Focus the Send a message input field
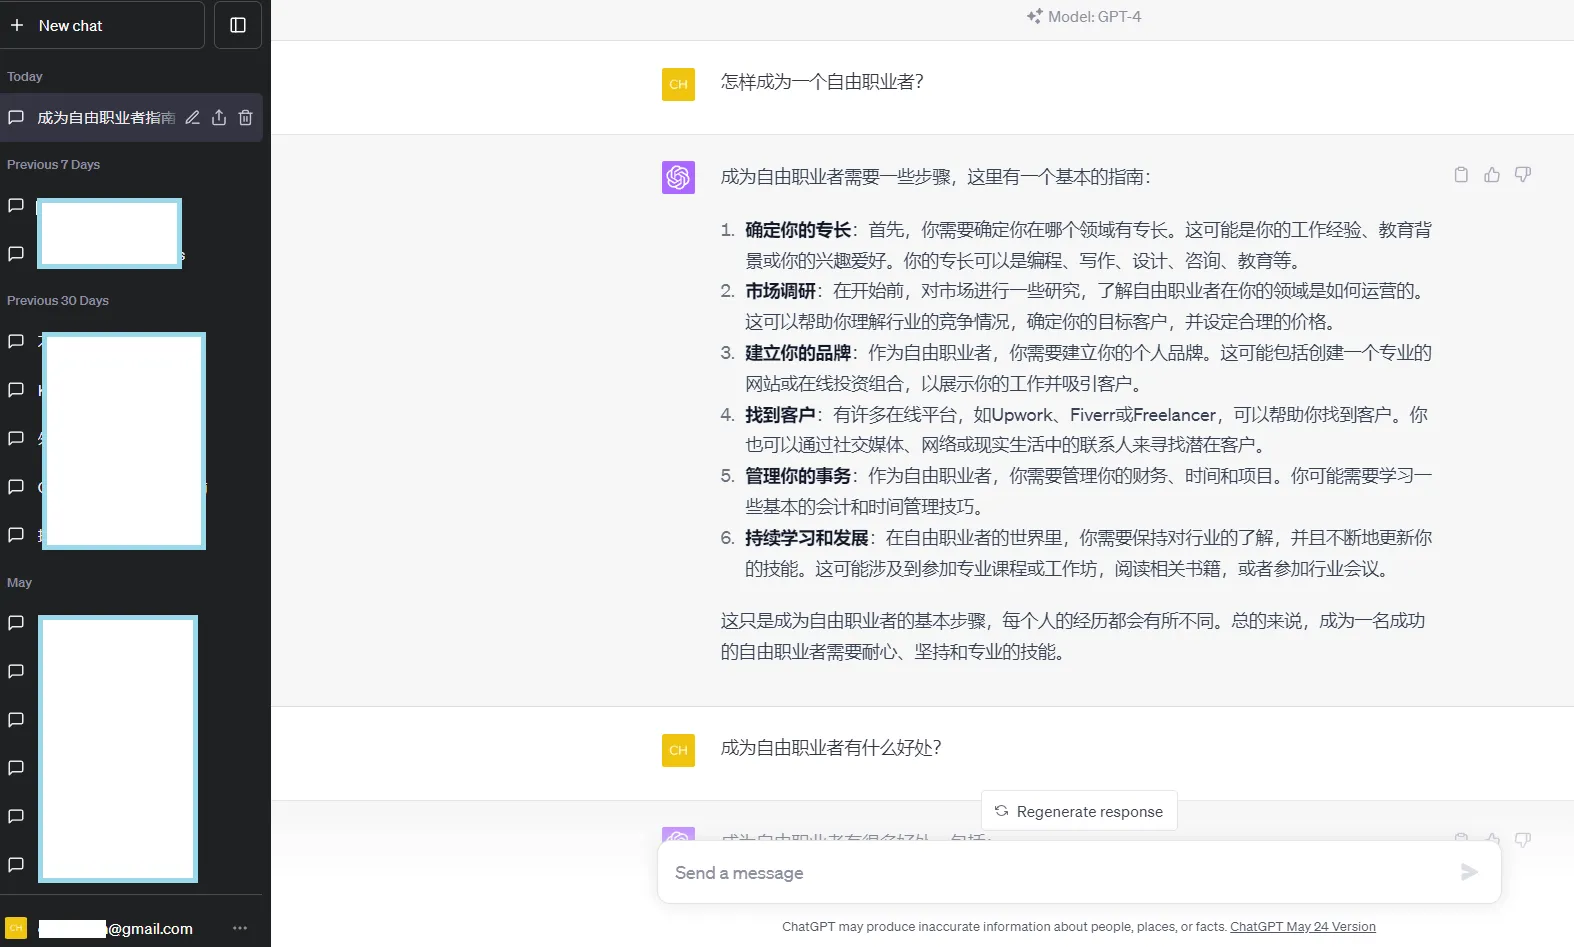 pyautogui.click(x=1060, y=873)
